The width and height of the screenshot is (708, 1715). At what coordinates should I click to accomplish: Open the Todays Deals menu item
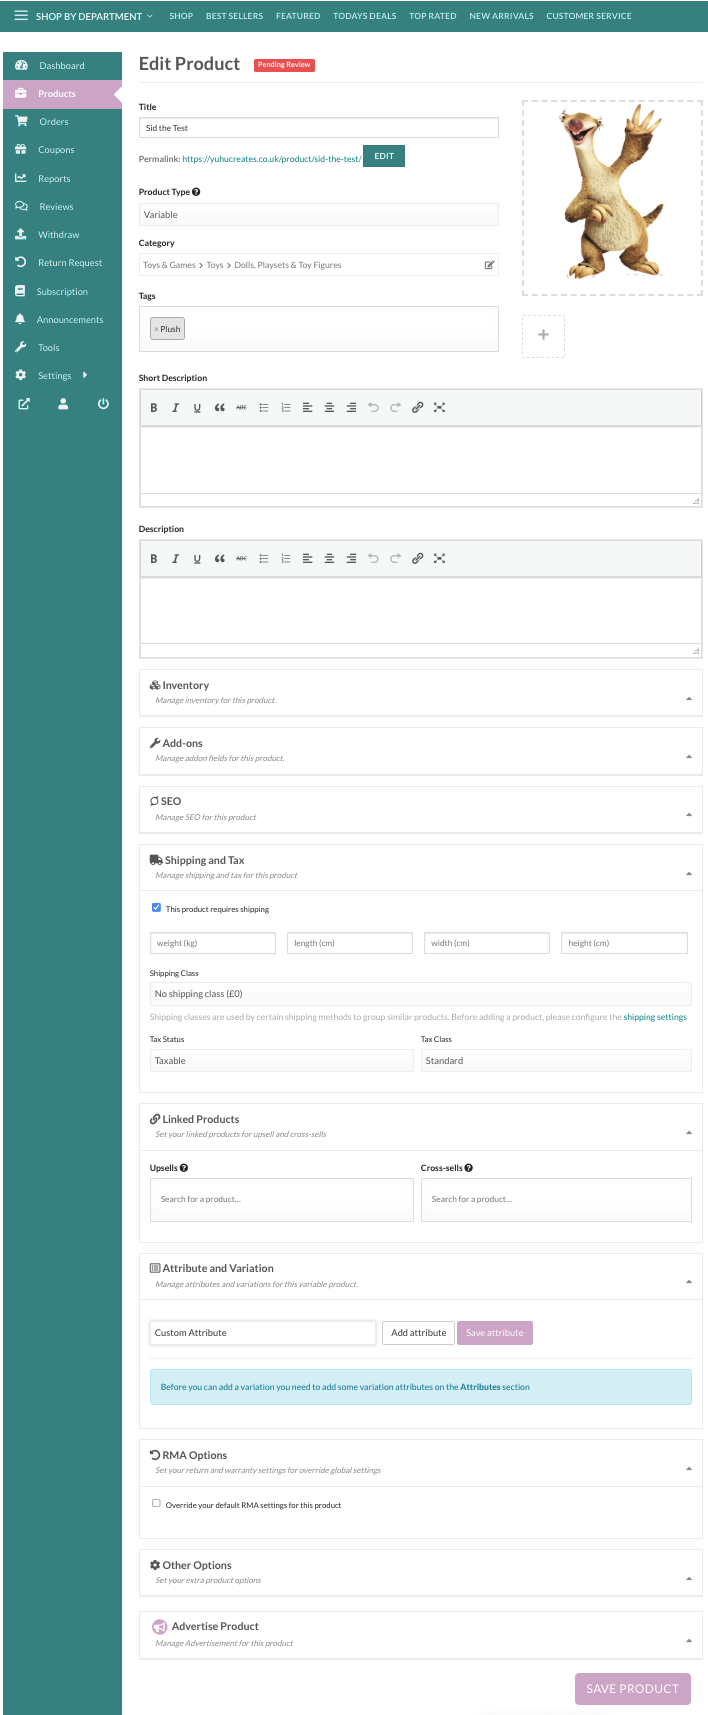coord(365,16)
